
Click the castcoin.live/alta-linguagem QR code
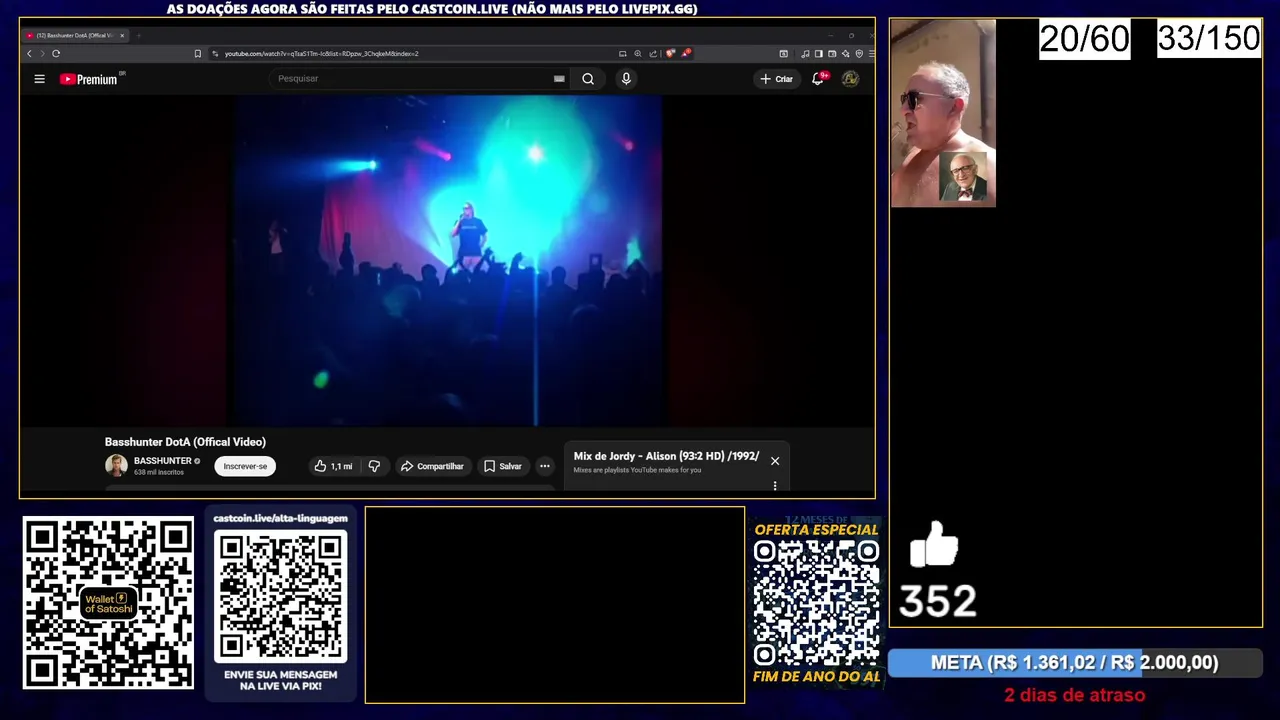coord(281,596)
